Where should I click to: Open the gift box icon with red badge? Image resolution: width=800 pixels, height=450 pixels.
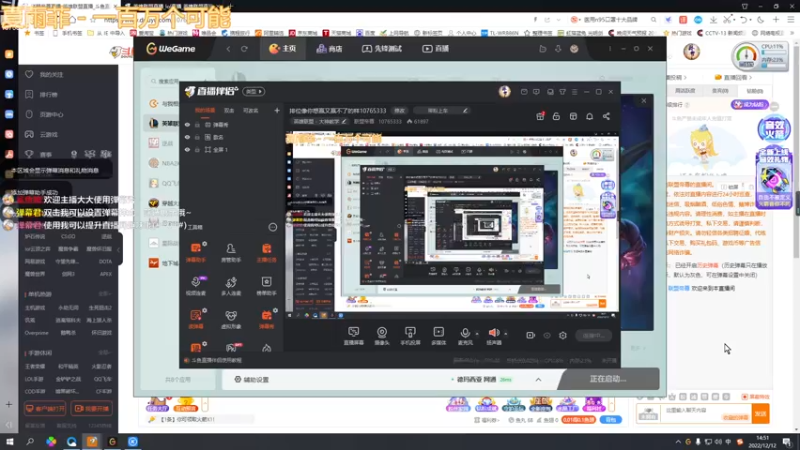click(540, 116)
